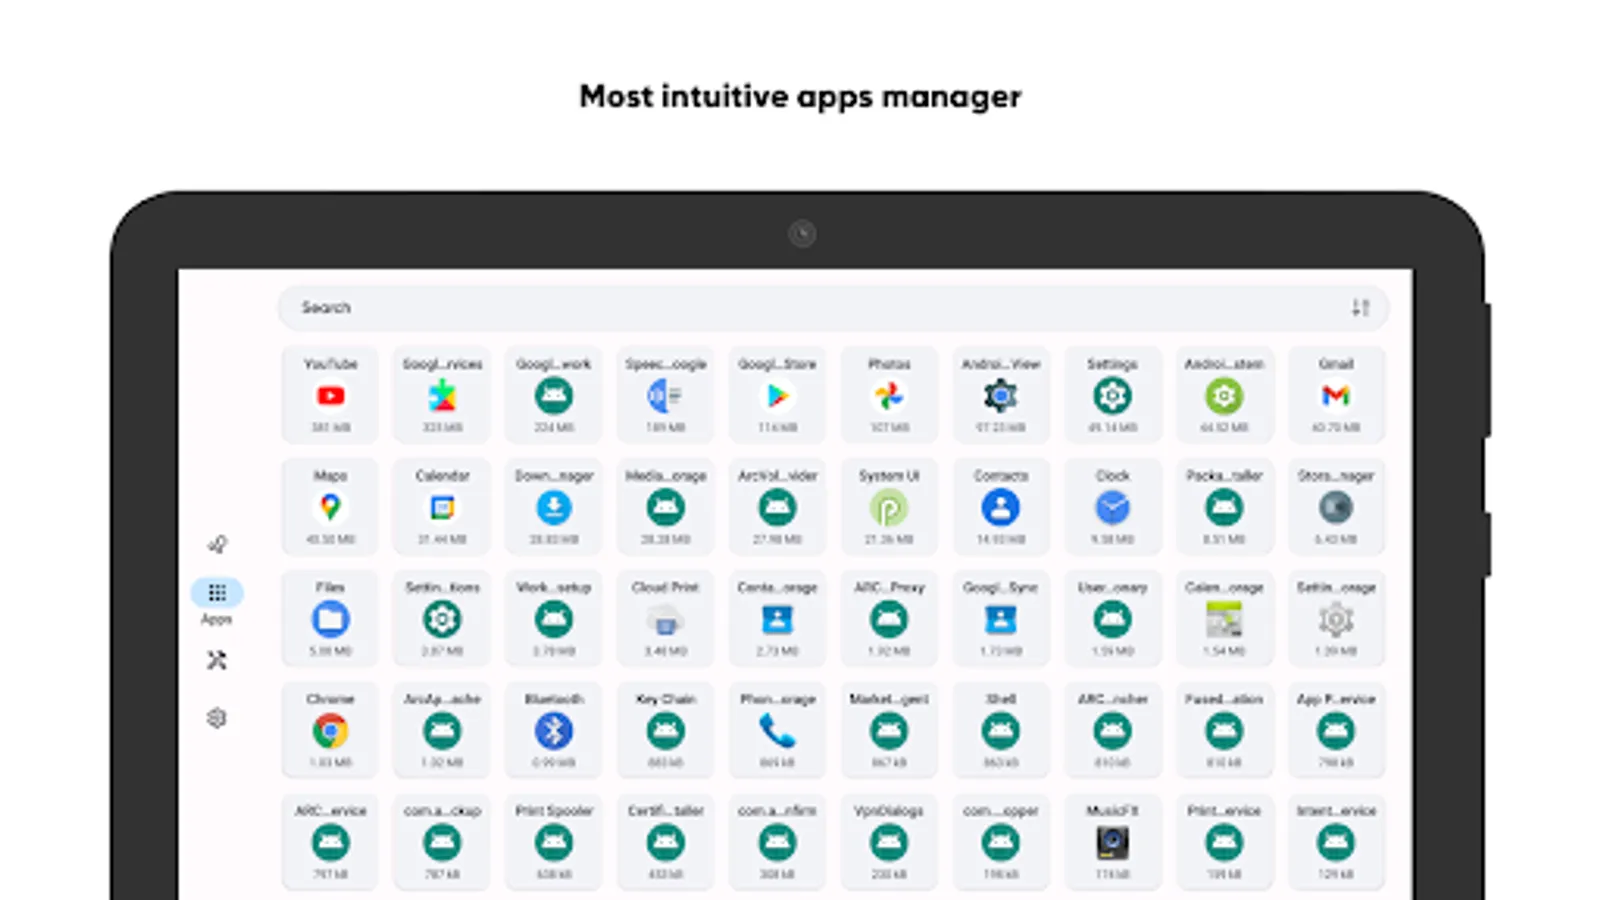Select the Fused Location app

1224,731
